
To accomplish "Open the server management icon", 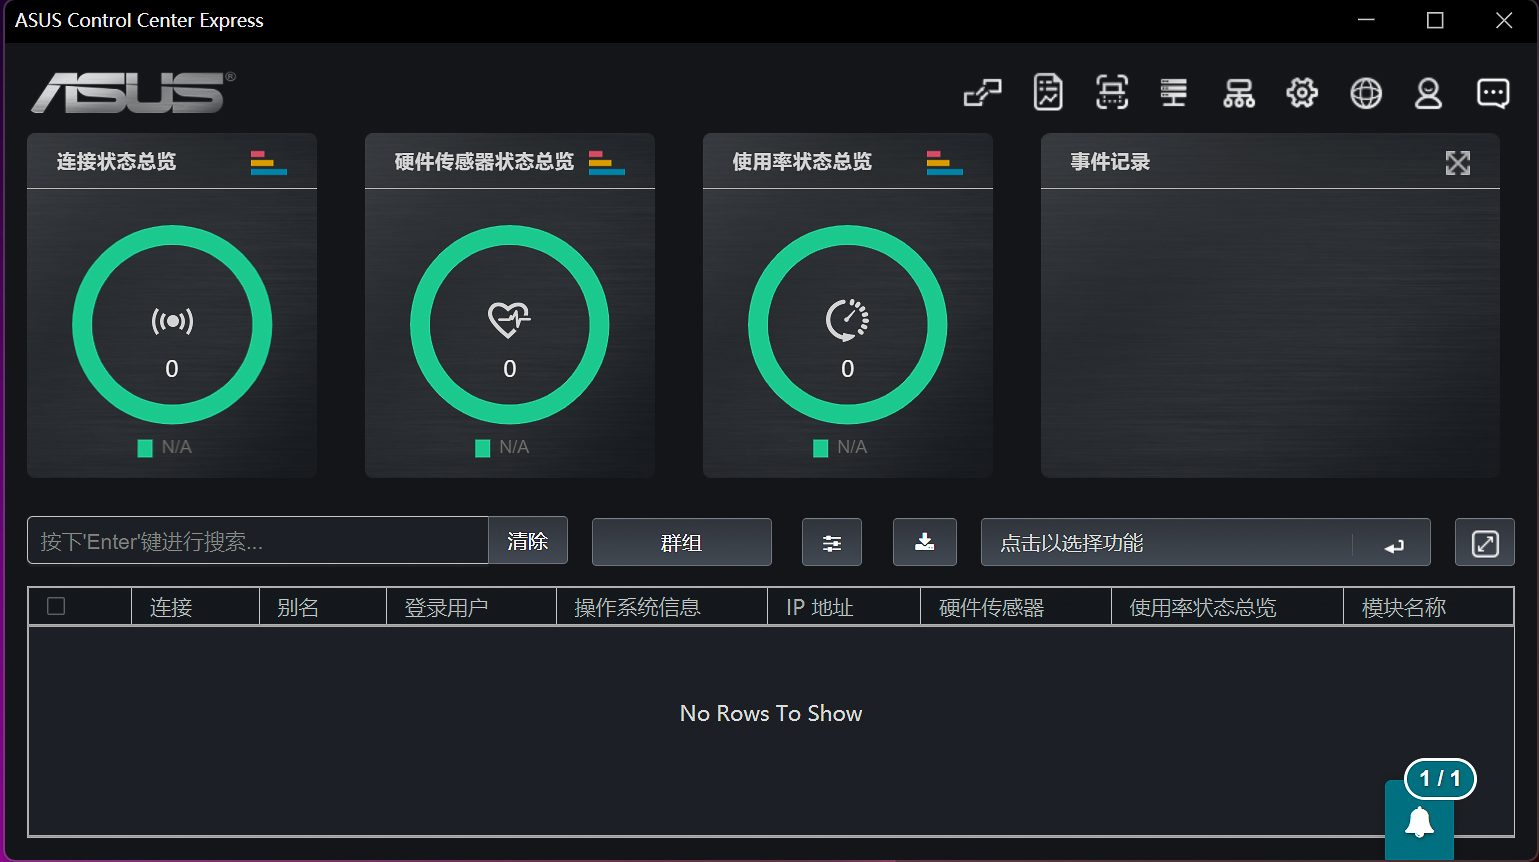I will pos(1174,92).
